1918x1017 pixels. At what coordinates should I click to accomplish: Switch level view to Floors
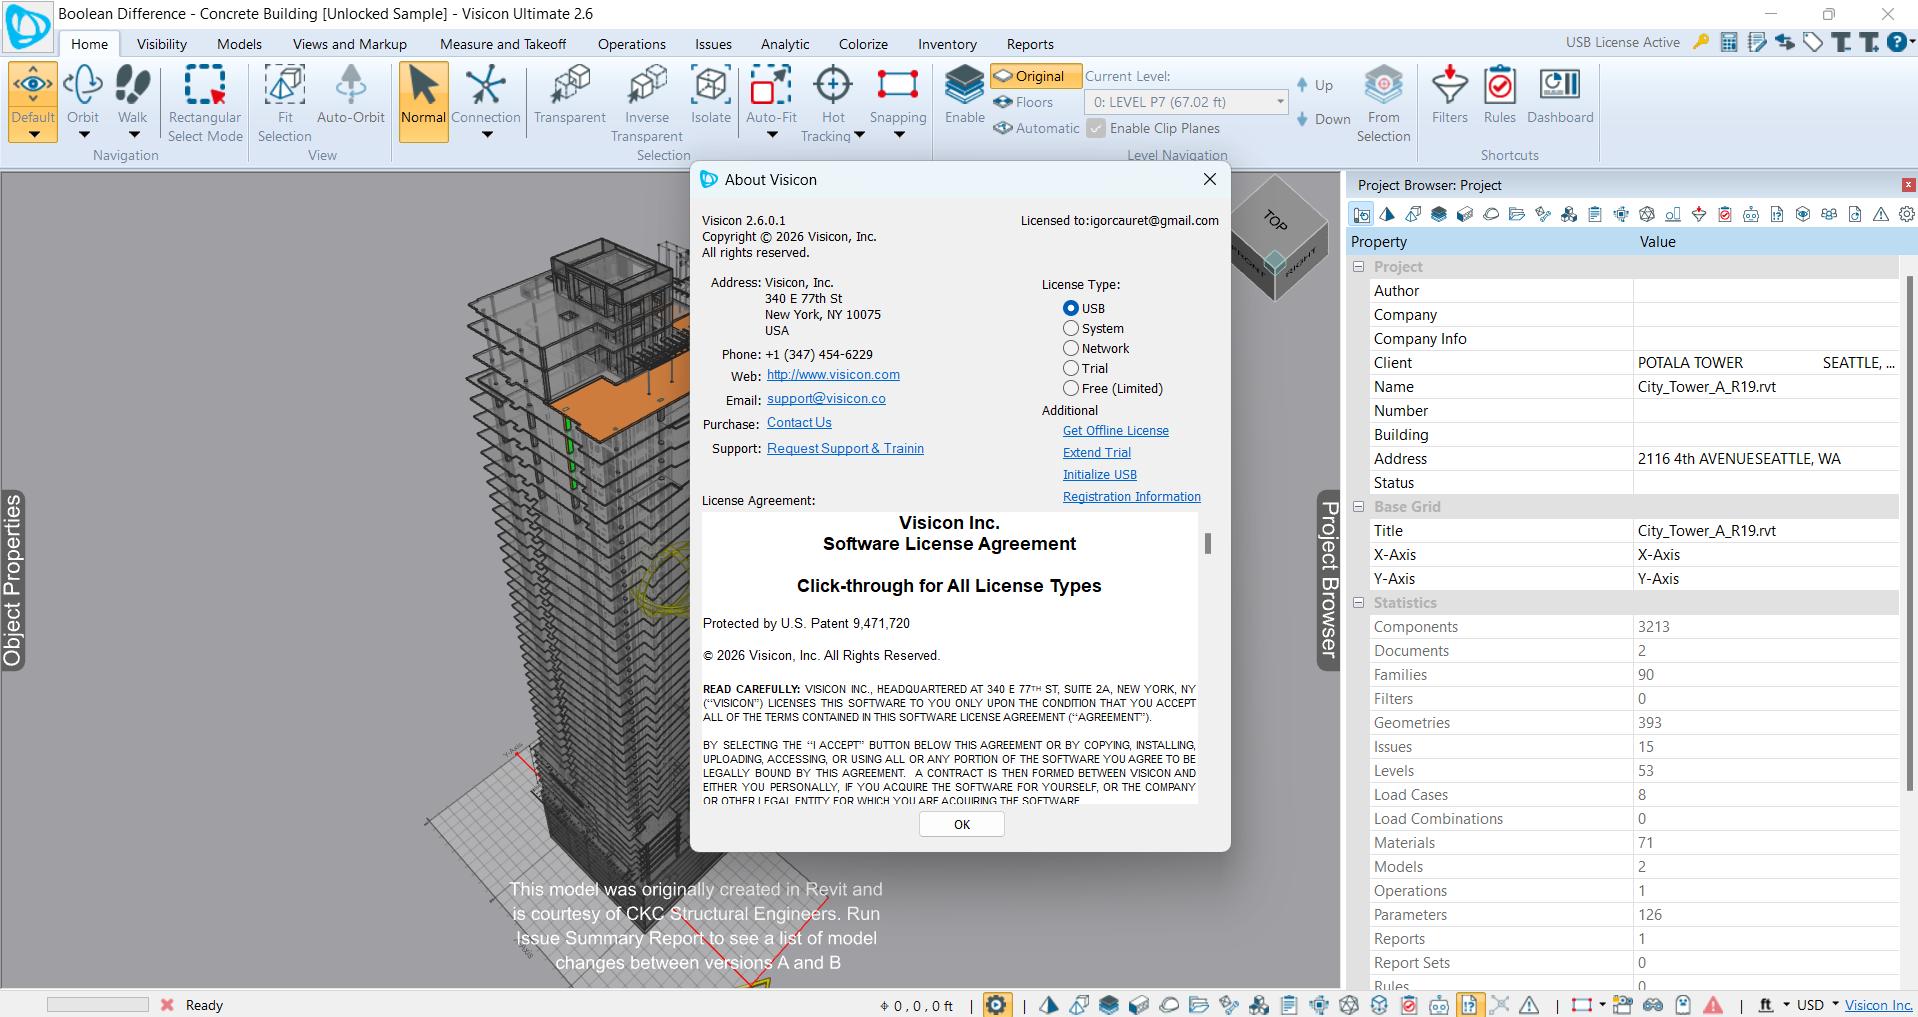(1024, 102)
